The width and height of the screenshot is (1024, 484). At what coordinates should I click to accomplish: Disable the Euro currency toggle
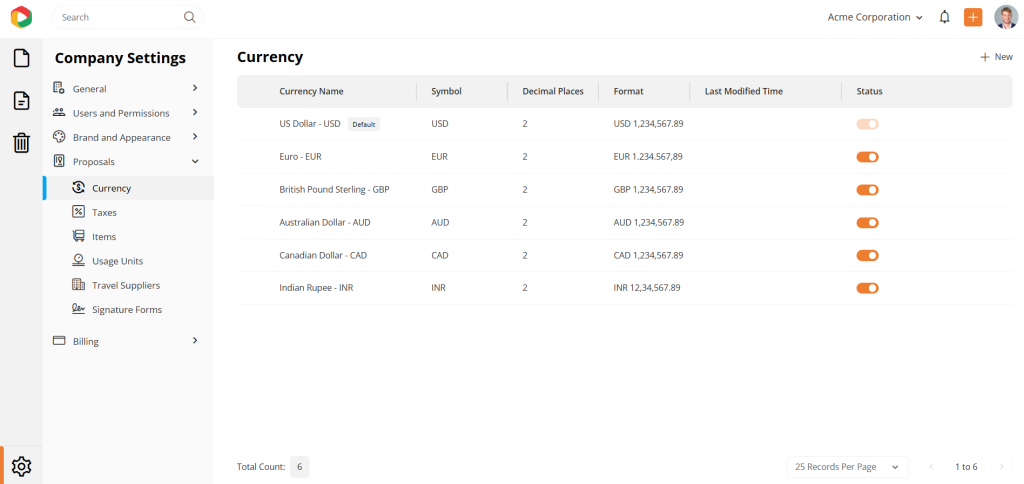pyautogui.click(x=867, y=157)
